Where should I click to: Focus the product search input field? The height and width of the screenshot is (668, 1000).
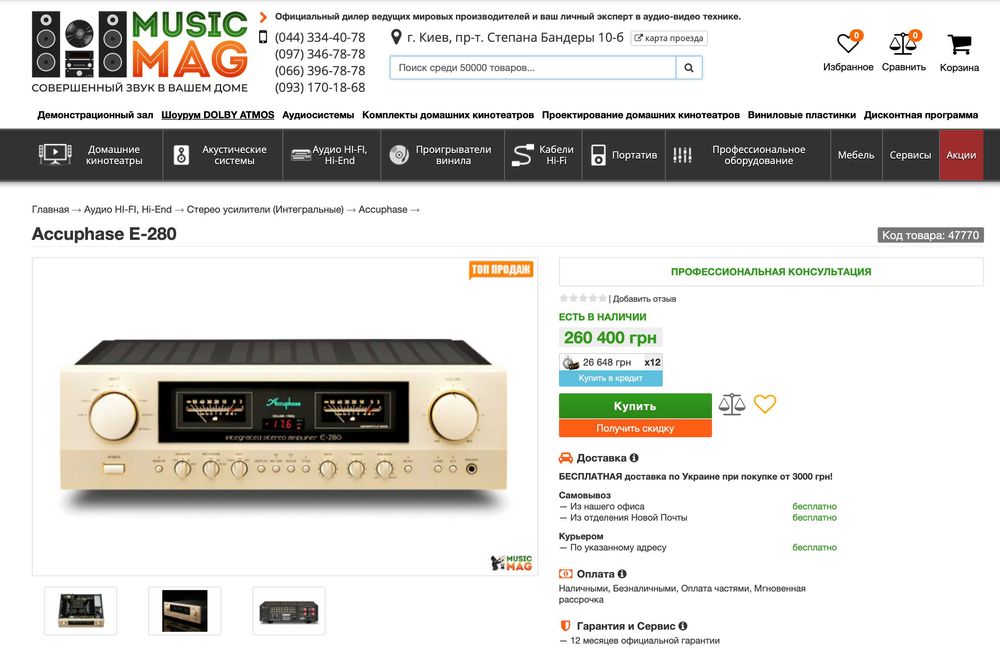[533, 68]
